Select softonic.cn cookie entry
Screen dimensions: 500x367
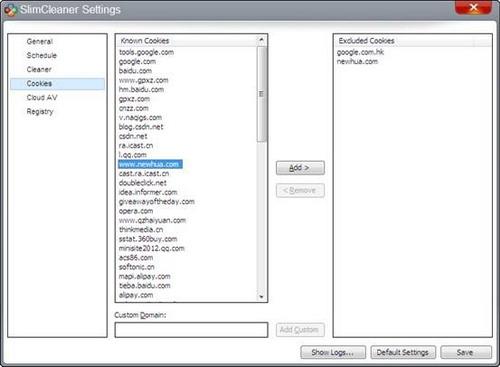pos(137,267)
